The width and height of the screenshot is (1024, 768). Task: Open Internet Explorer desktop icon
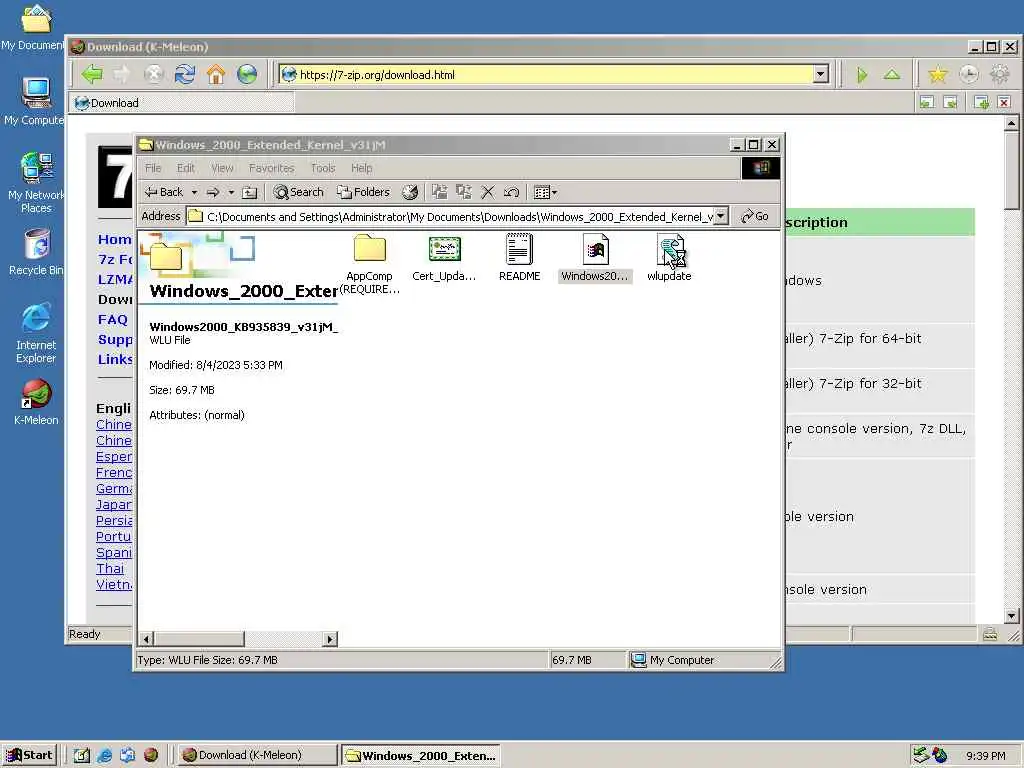[x=36, y=333]
